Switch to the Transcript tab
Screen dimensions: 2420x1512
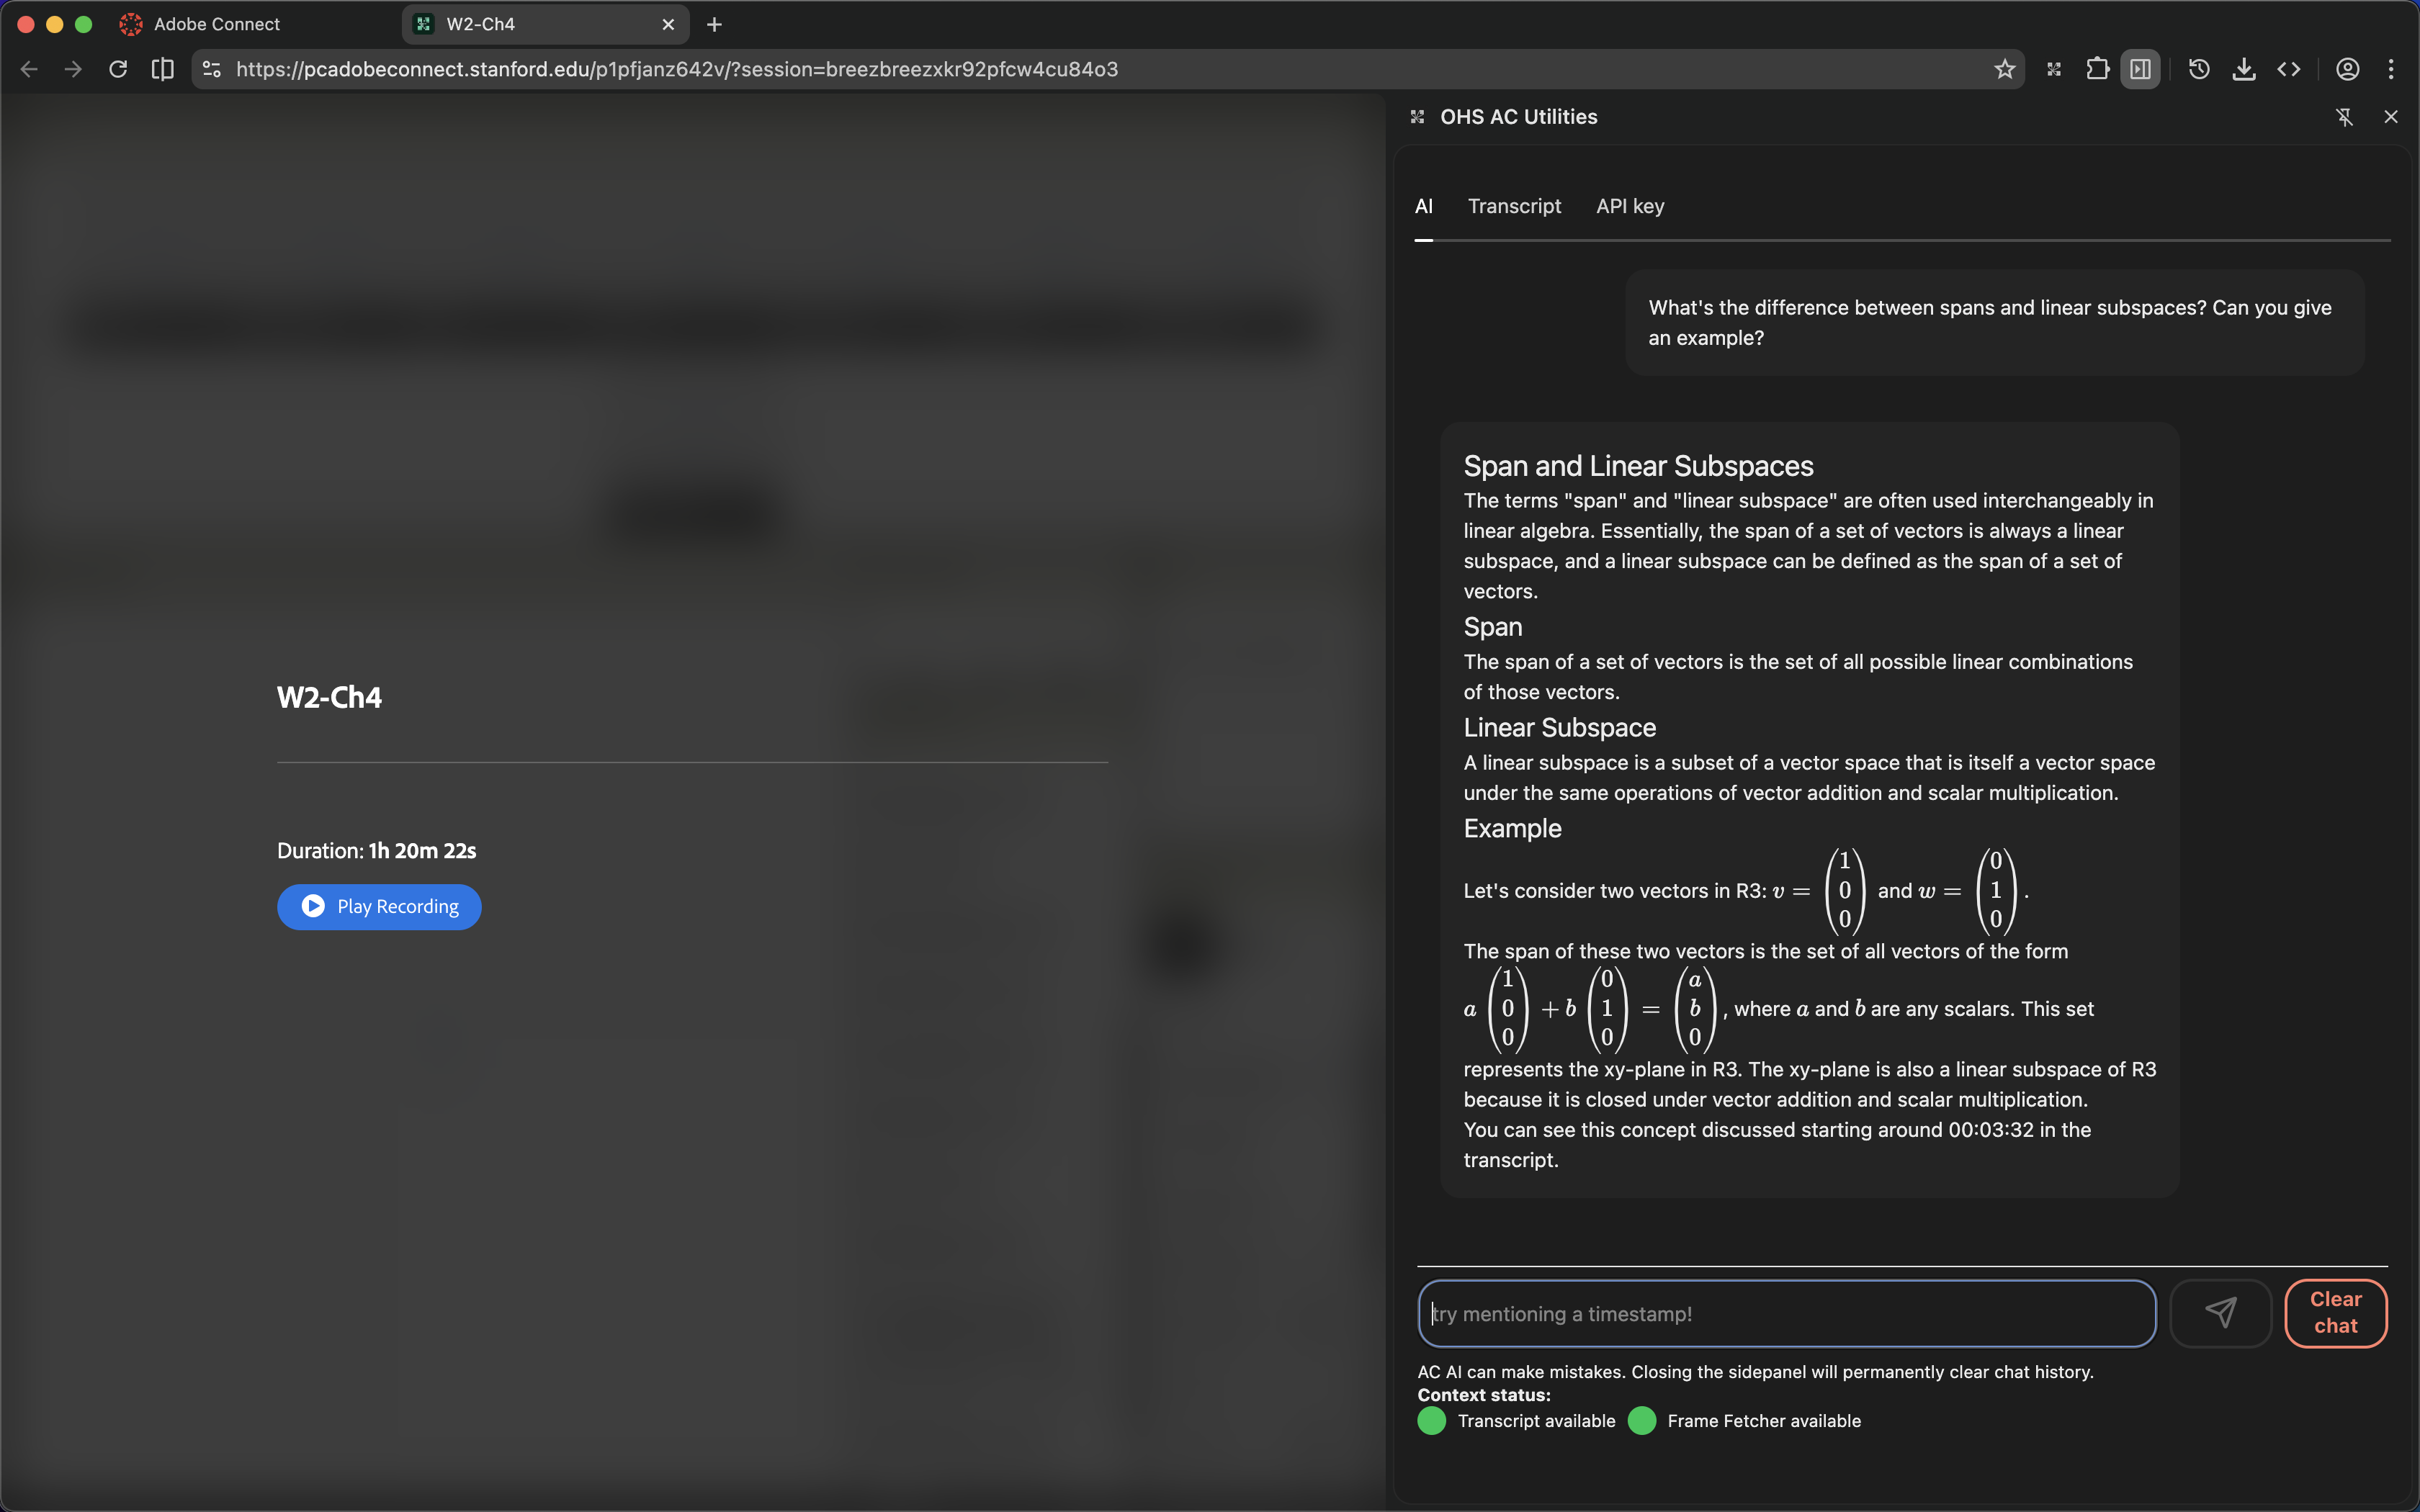(x=1514, y=206)
